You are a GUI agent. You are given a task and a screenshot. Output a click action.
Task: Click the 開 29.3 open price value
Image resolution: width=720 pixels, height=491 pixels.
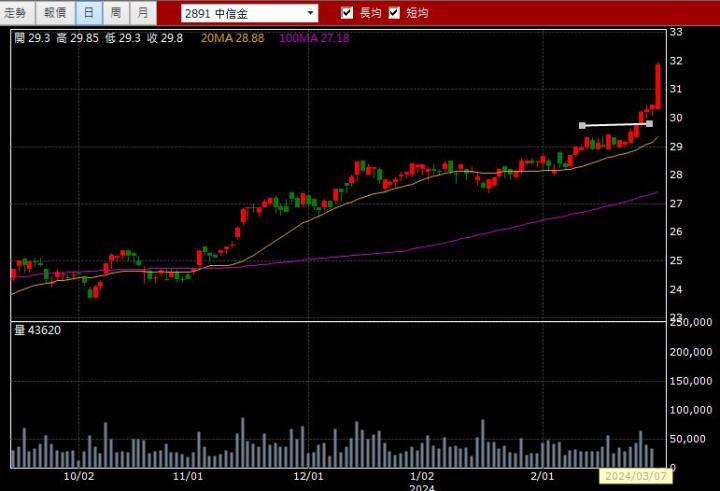(32, 38)
